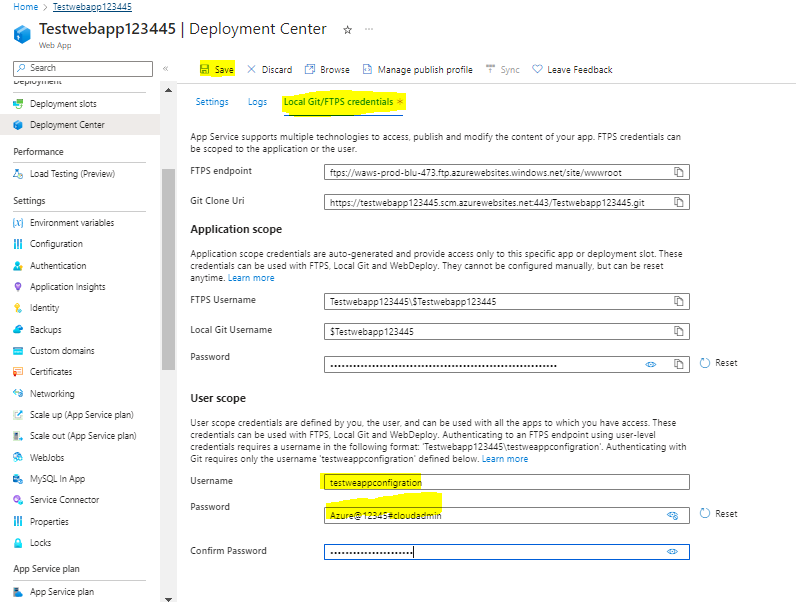Open Testwebapp123445 breadcrumb link
The image size is (796, 602).
[x=92, y=7]
